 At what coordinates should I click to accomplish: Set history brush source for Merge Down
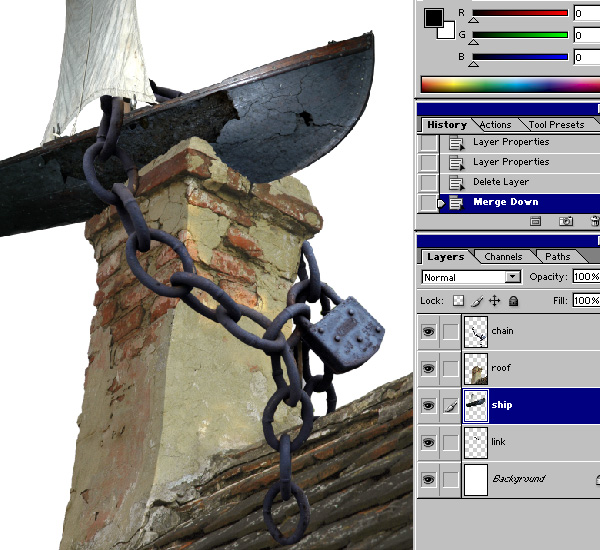click(428, 202)
